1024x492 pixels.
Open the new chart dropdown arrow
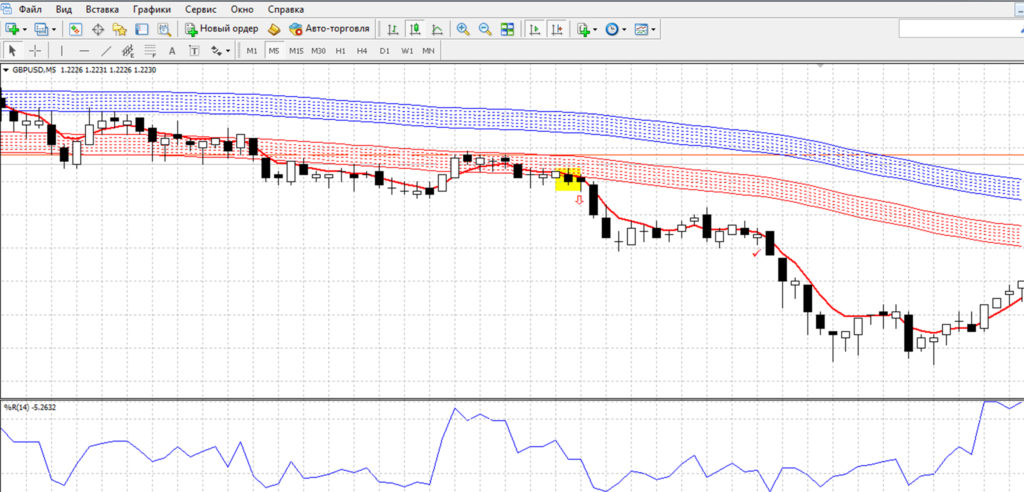pyautogui.click(x=25, y=29)
